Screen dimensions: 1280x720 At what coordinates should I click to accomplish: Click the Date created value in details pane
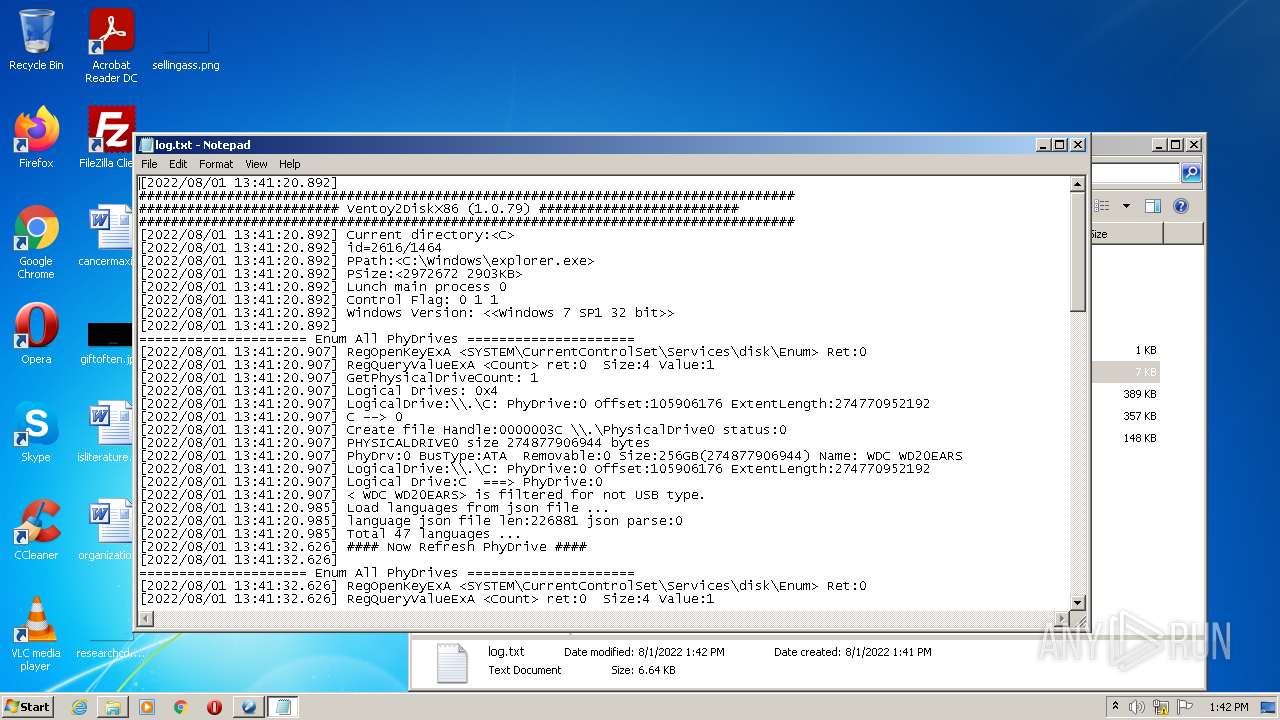pyautogui.click(x=888, y=652)
